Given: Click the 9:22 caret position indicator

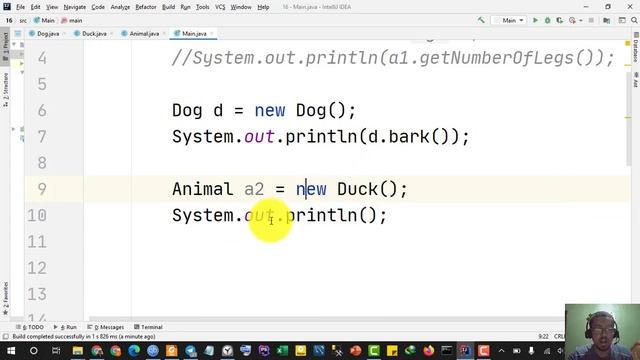Looking at the screenshot, I should point(543,337).
